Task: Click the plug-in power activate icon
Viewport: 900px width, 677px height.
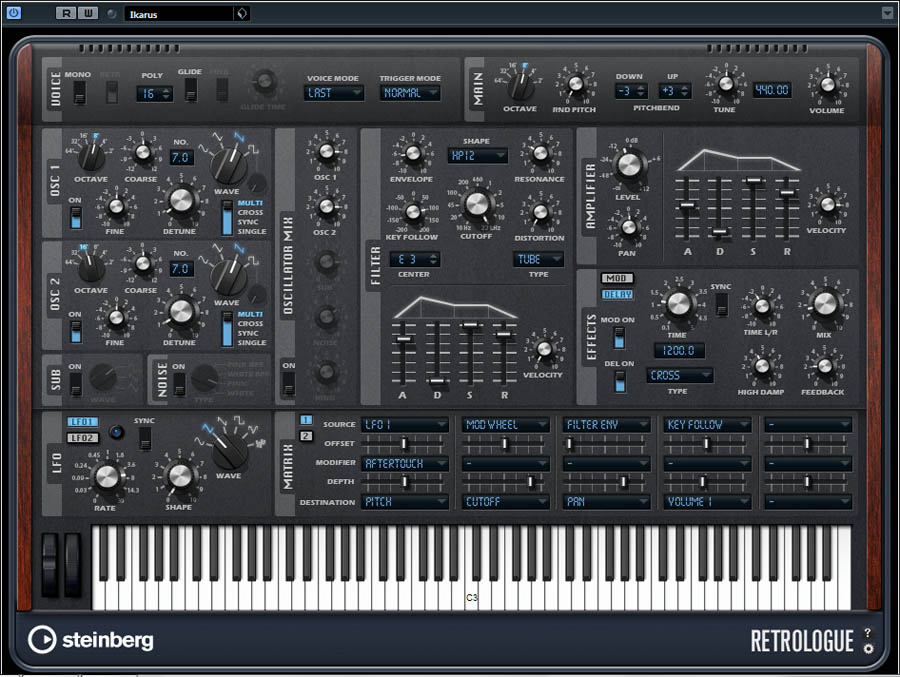Action: [x=14, y=13]
